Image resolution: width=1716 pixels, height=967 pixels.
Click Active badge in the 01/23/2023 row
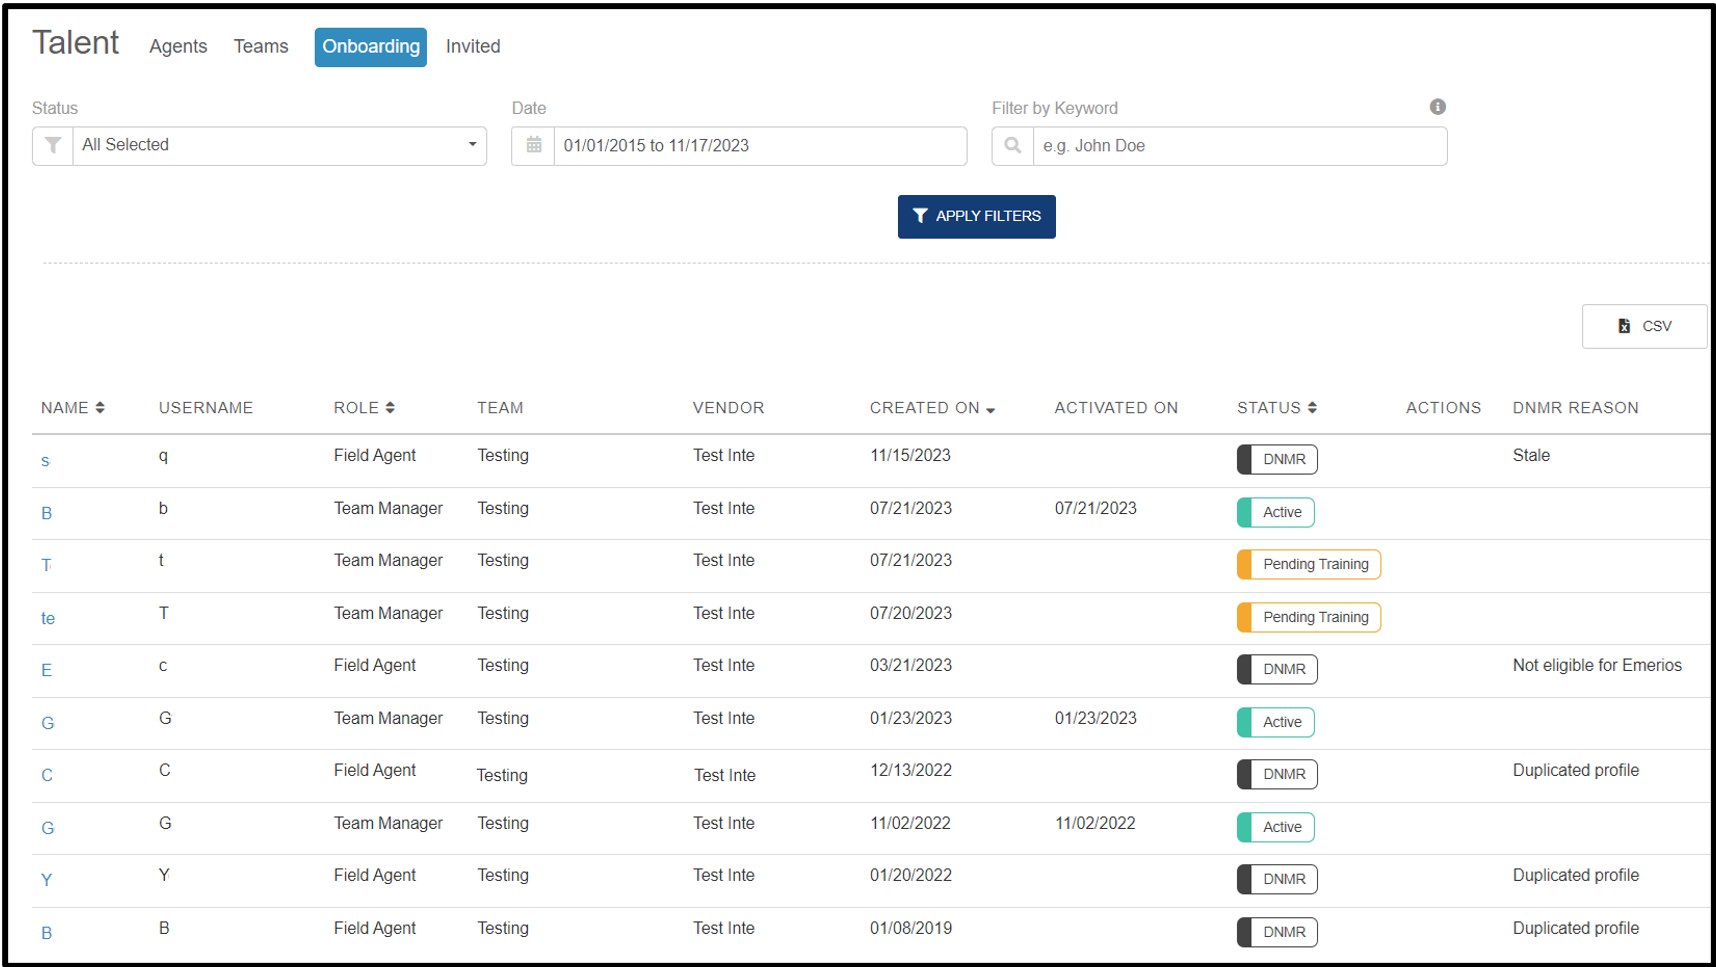point(1276,722)
